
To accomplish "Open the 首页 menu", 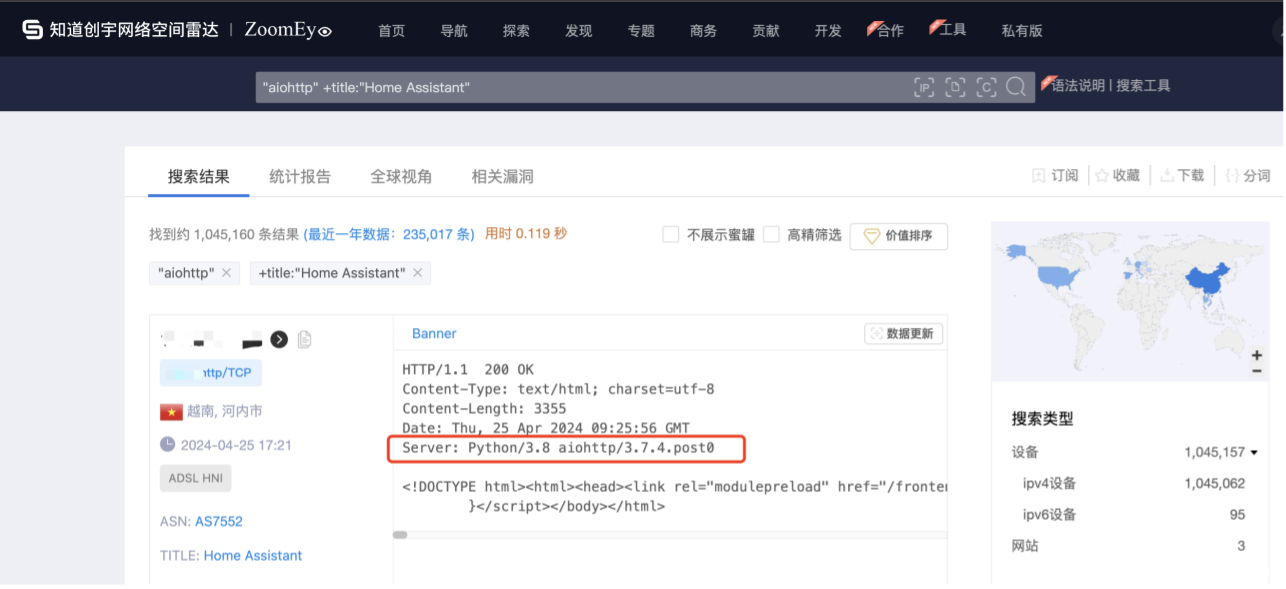I will point(391,31).
